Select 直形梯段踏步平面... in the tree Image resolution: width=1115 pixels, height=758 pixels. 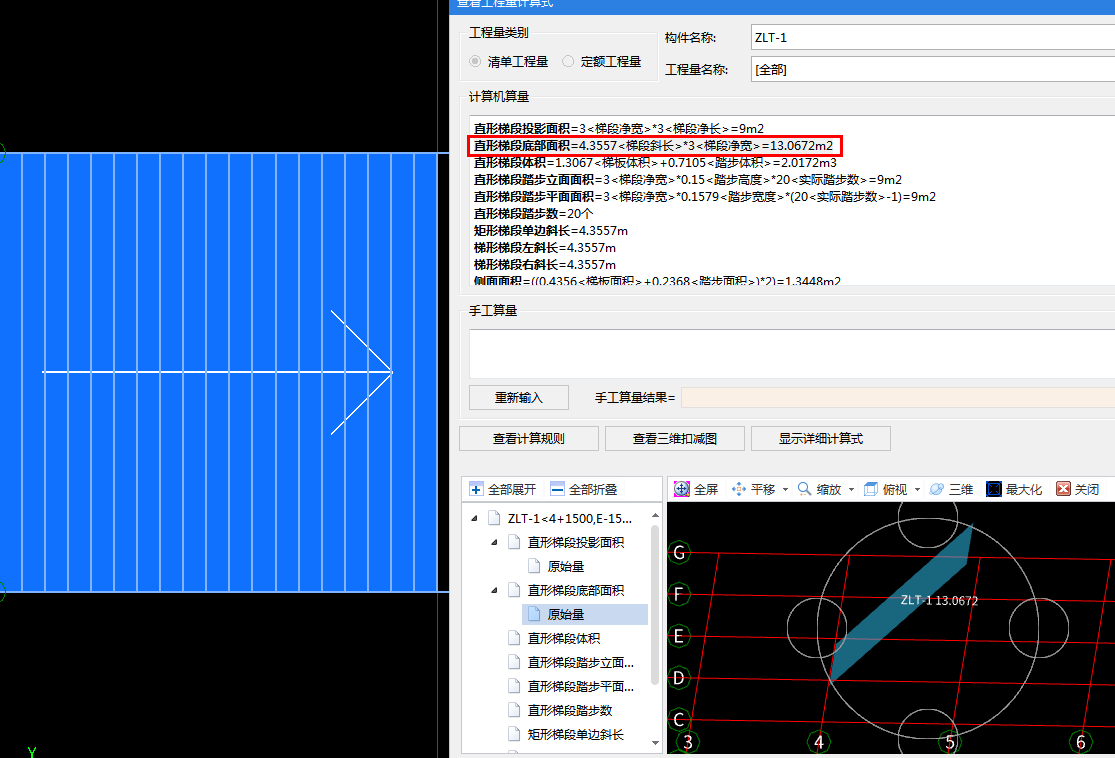[x=580, y=686]
